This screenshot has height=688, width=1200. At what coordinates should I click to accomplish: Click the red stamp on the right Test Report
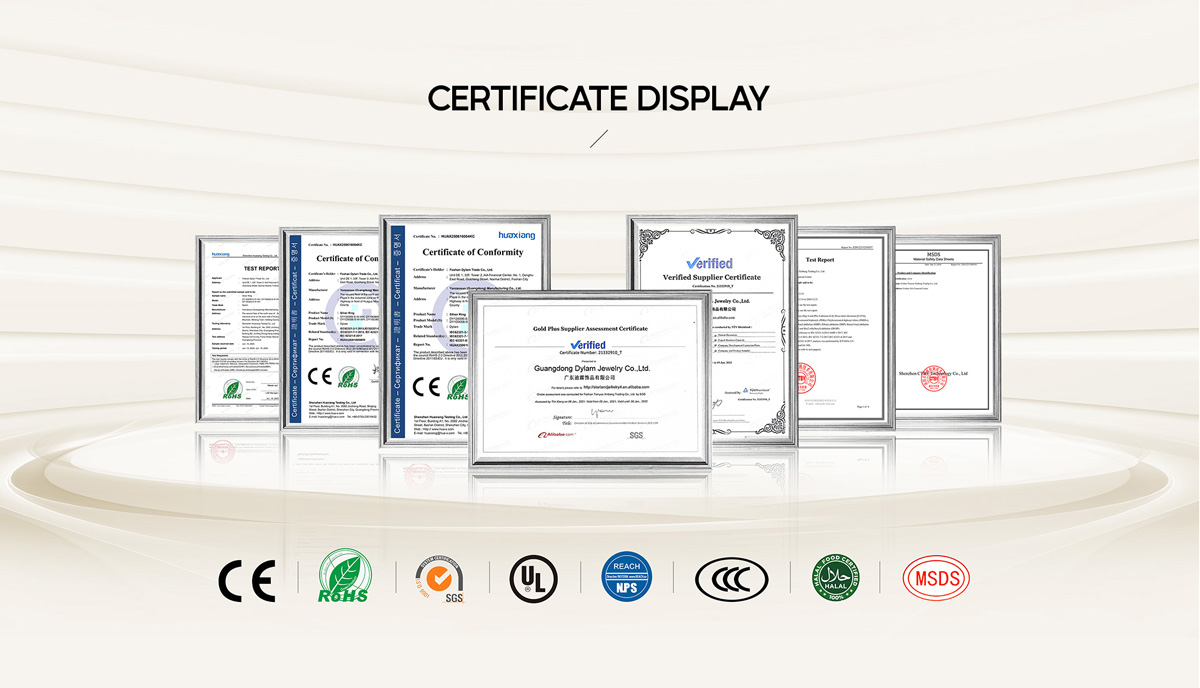coord(806,378)
